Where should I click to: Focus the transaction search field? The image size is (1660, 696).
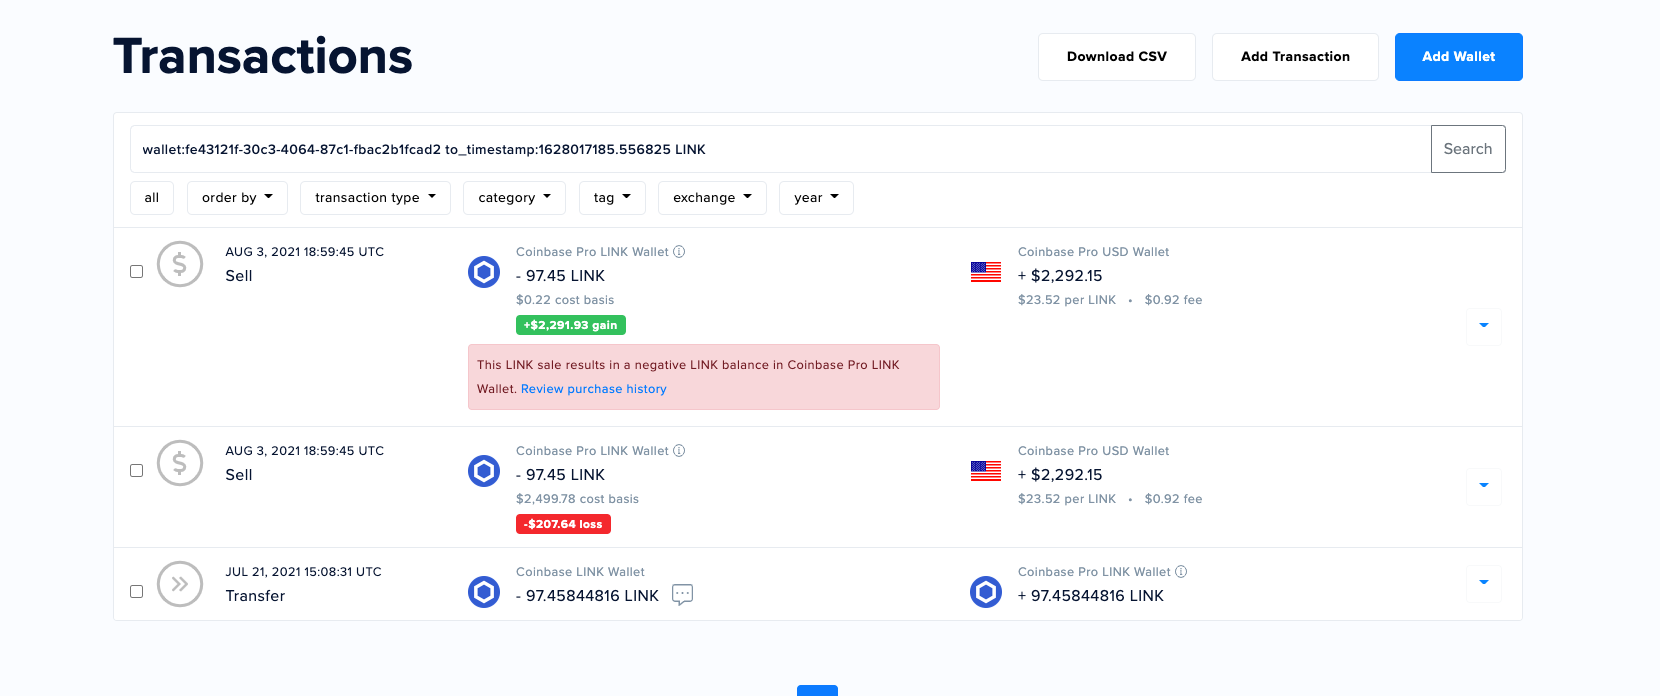coord(780,149)
